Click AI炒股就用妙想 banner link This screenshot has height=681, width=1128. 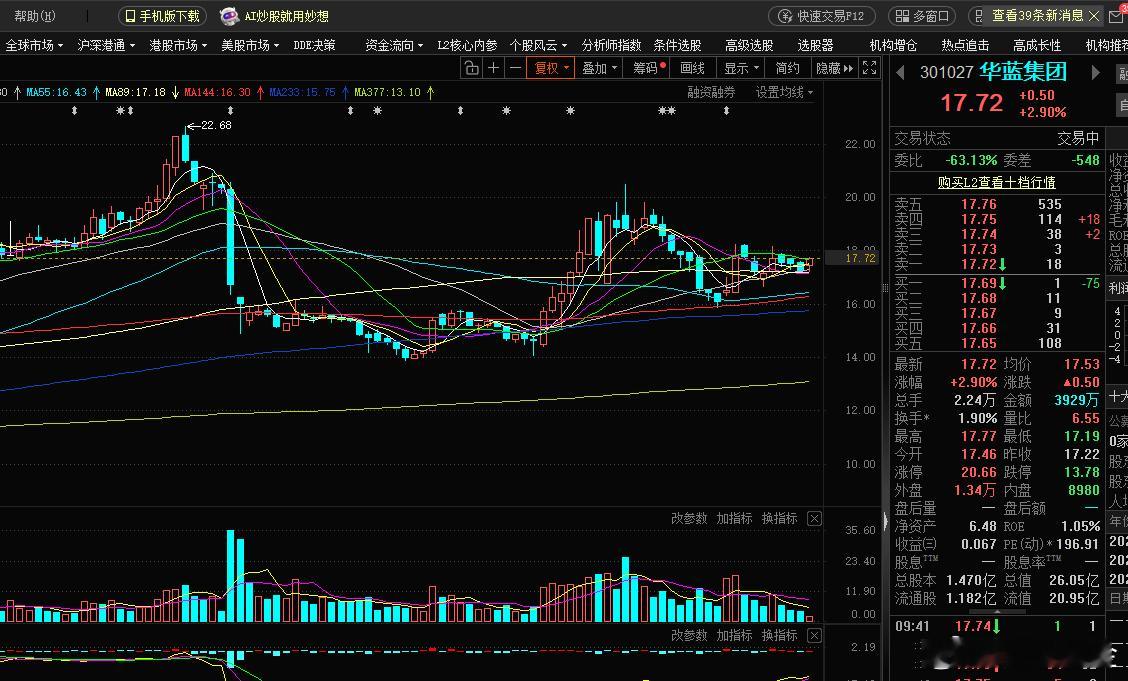pos(286,16)
